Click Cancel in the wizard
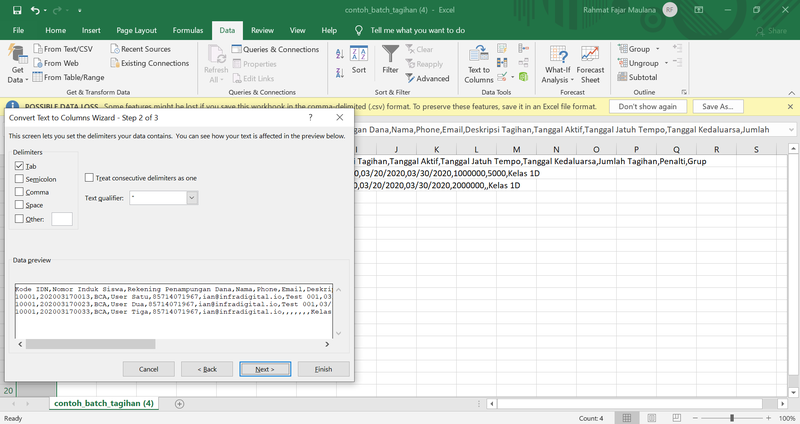The height and width of the screenshot is (424, 800). [x=148, y=369]
